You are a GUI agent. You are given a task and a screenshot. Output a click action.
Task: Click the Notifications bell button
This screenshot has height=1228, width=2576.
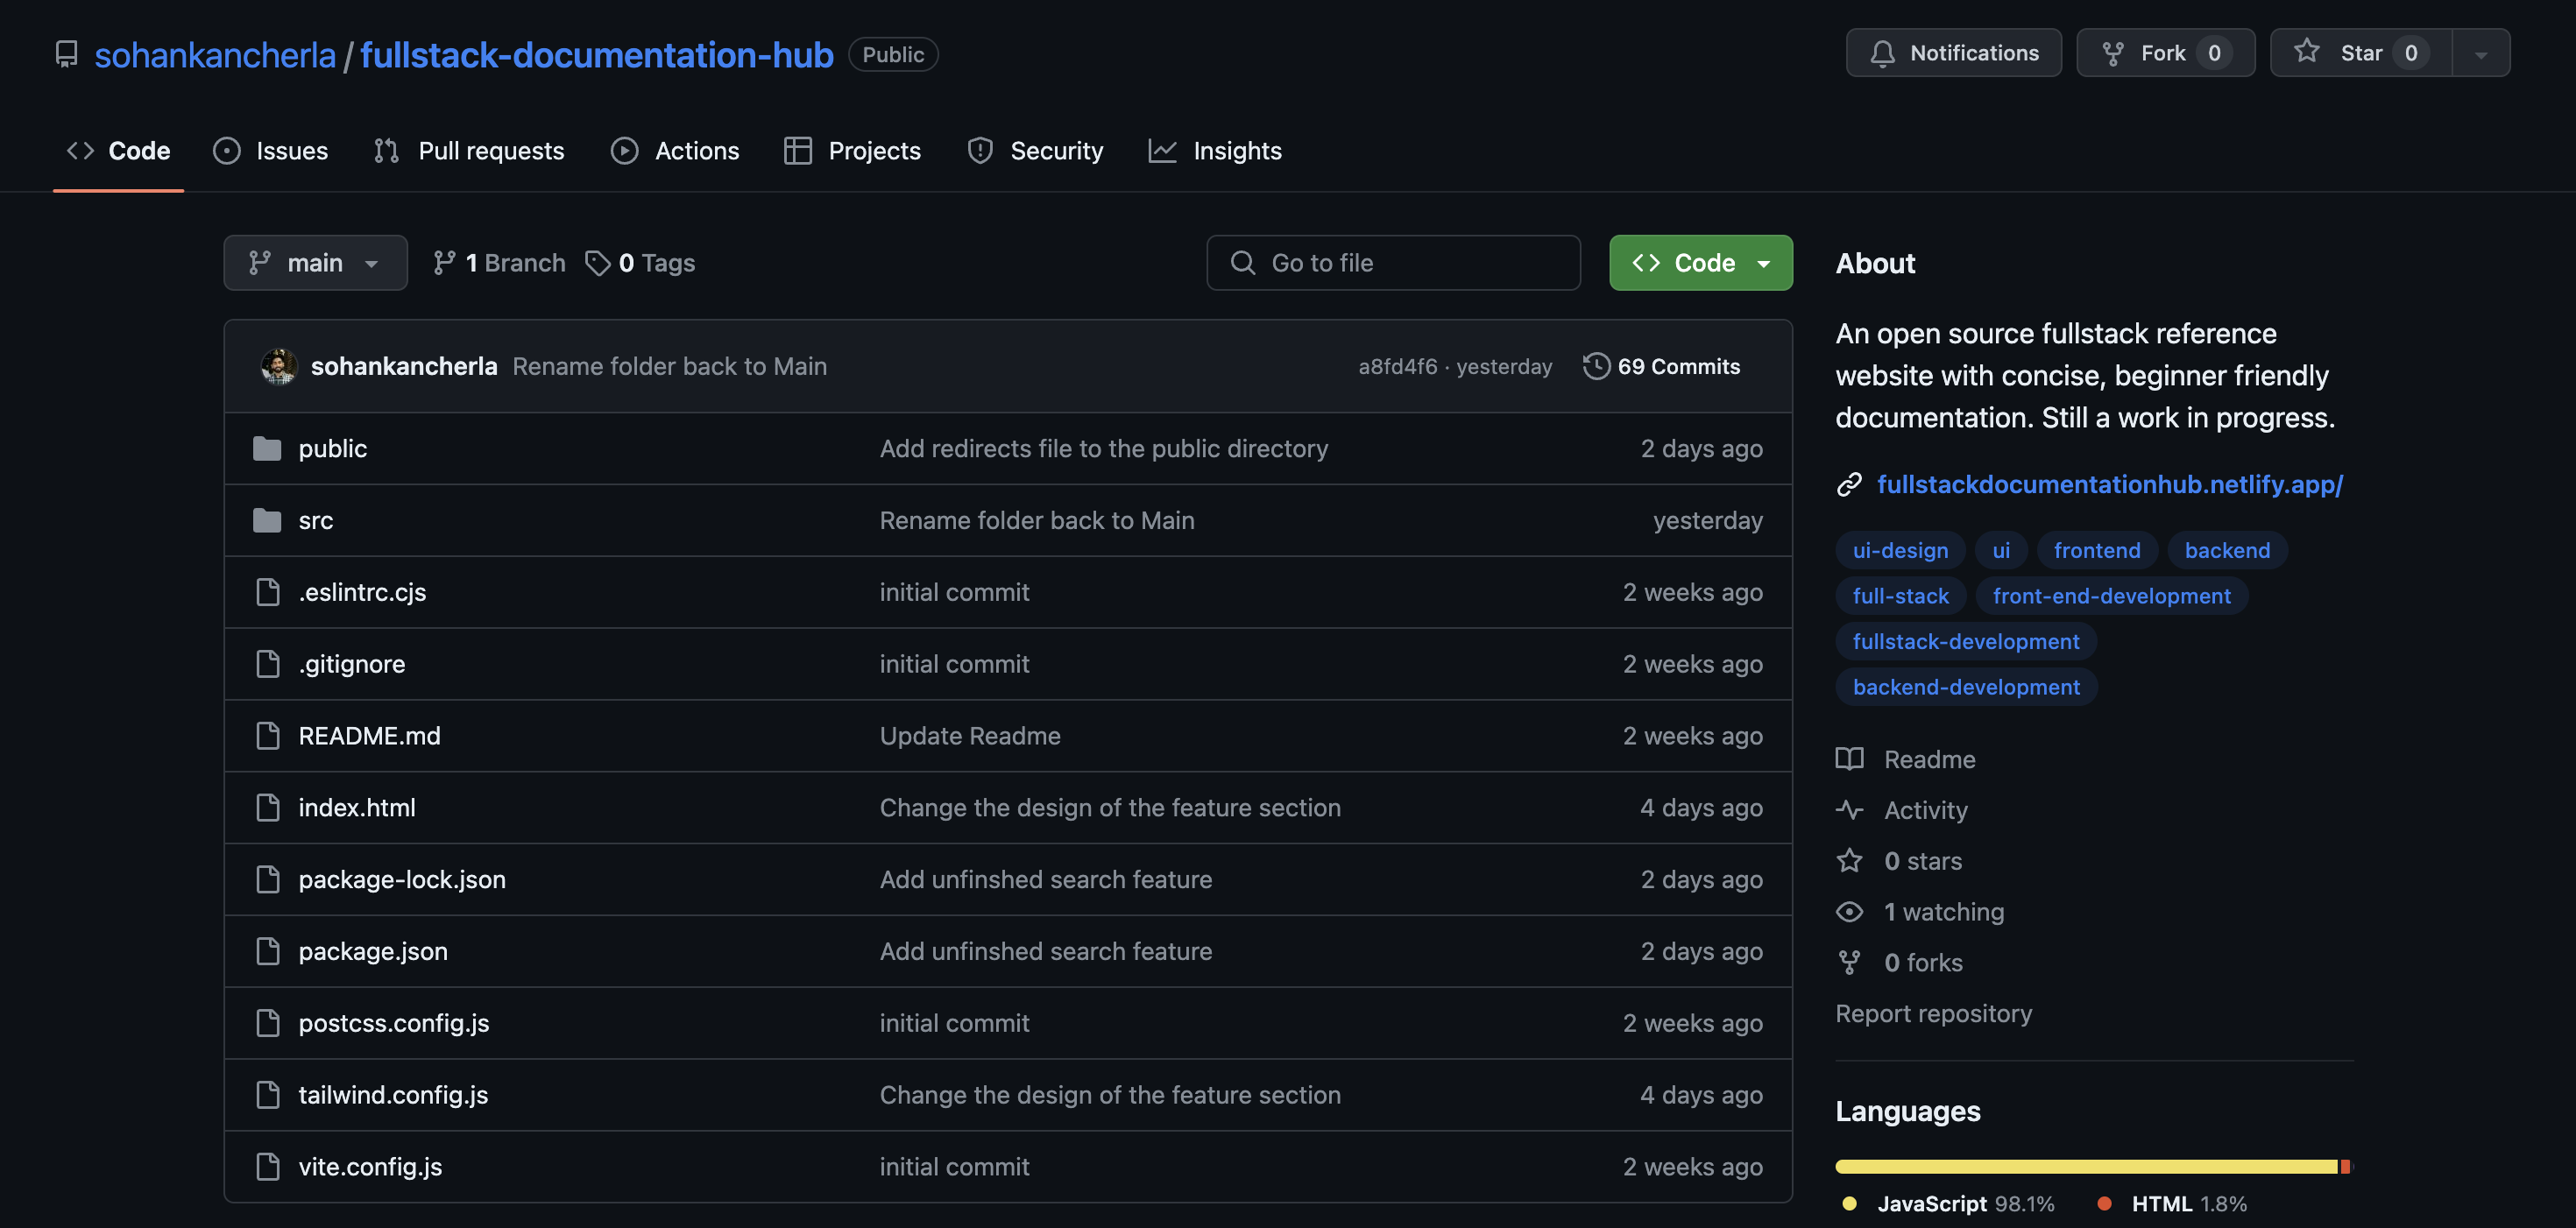tap(1953, 53)
